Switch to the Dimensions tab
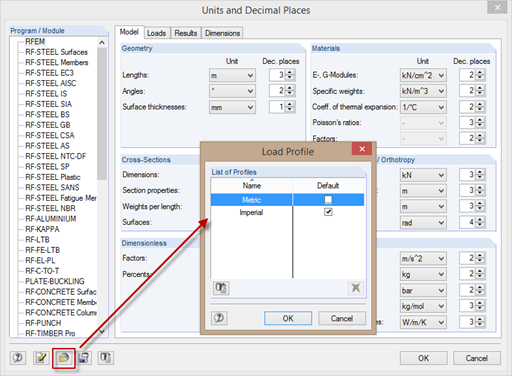512x376 pixels. 222,33
